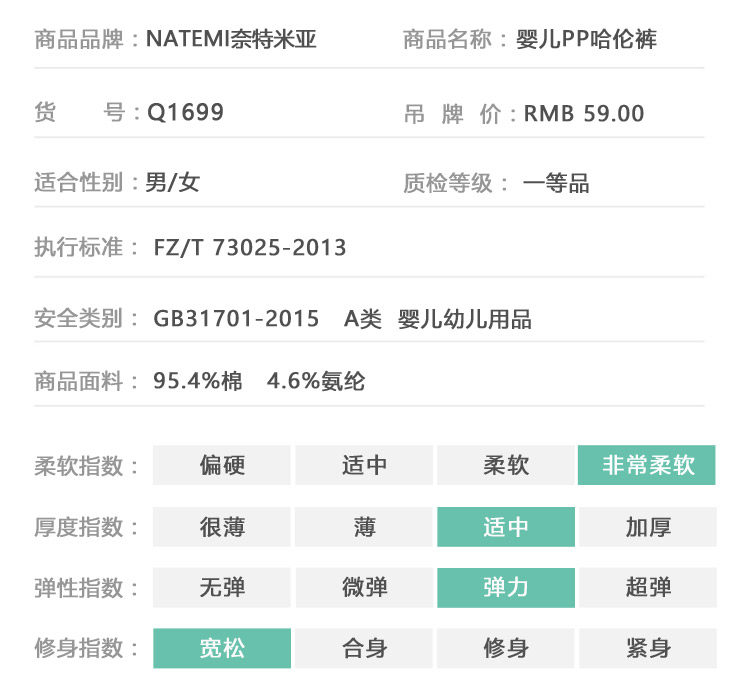This screenshot has width=750, height=689.
Task: Select the 偏硬 softness option
Action: point(221,465)
